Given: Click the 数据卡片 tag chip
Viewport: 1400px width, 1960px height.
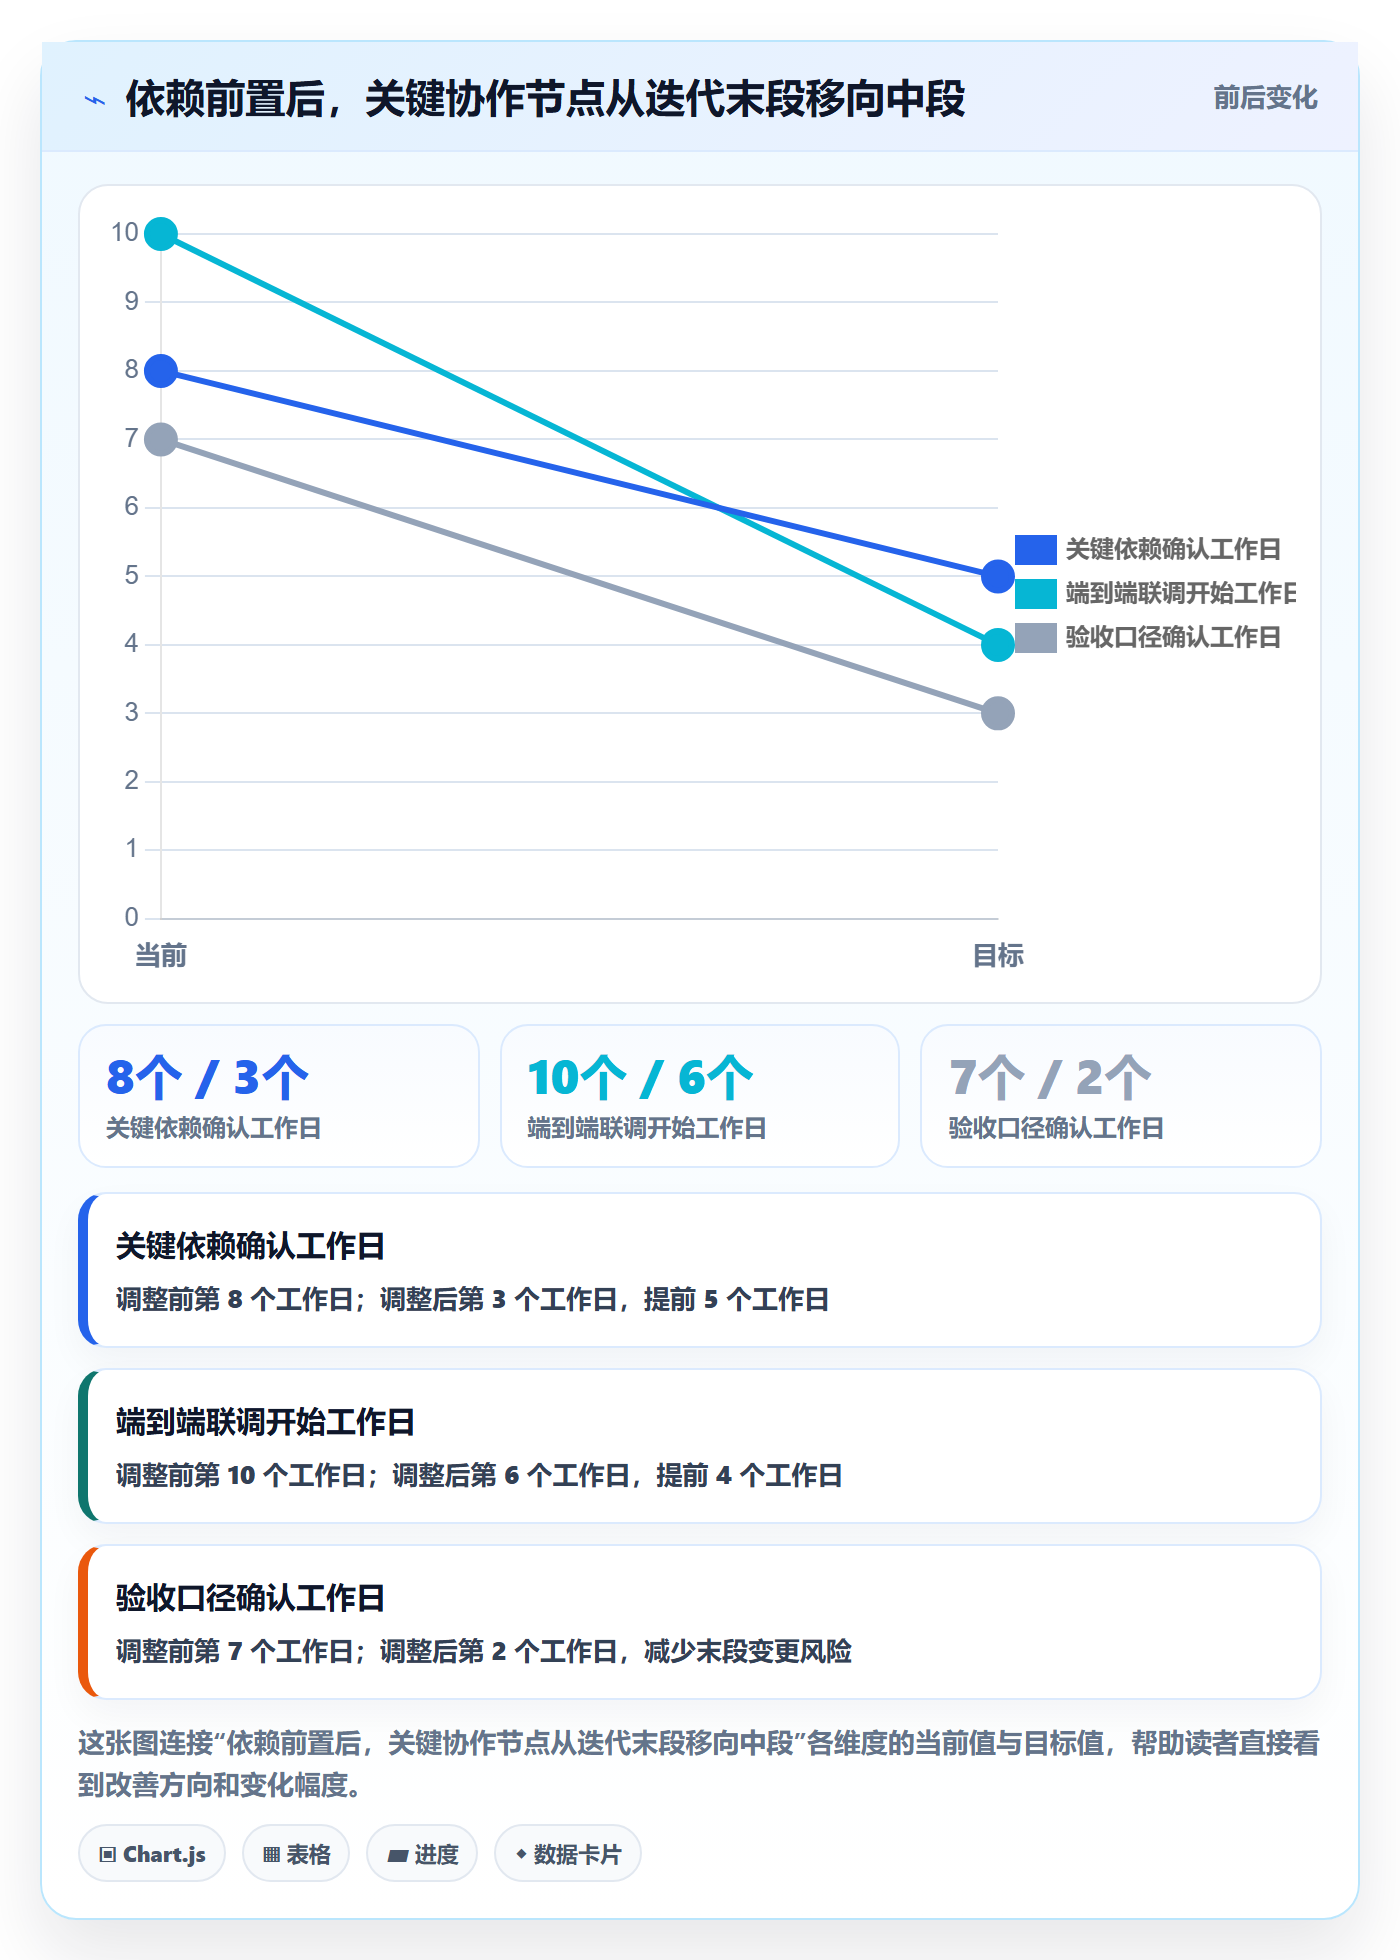Looking at the screenshot, I should pos(568,1854).
